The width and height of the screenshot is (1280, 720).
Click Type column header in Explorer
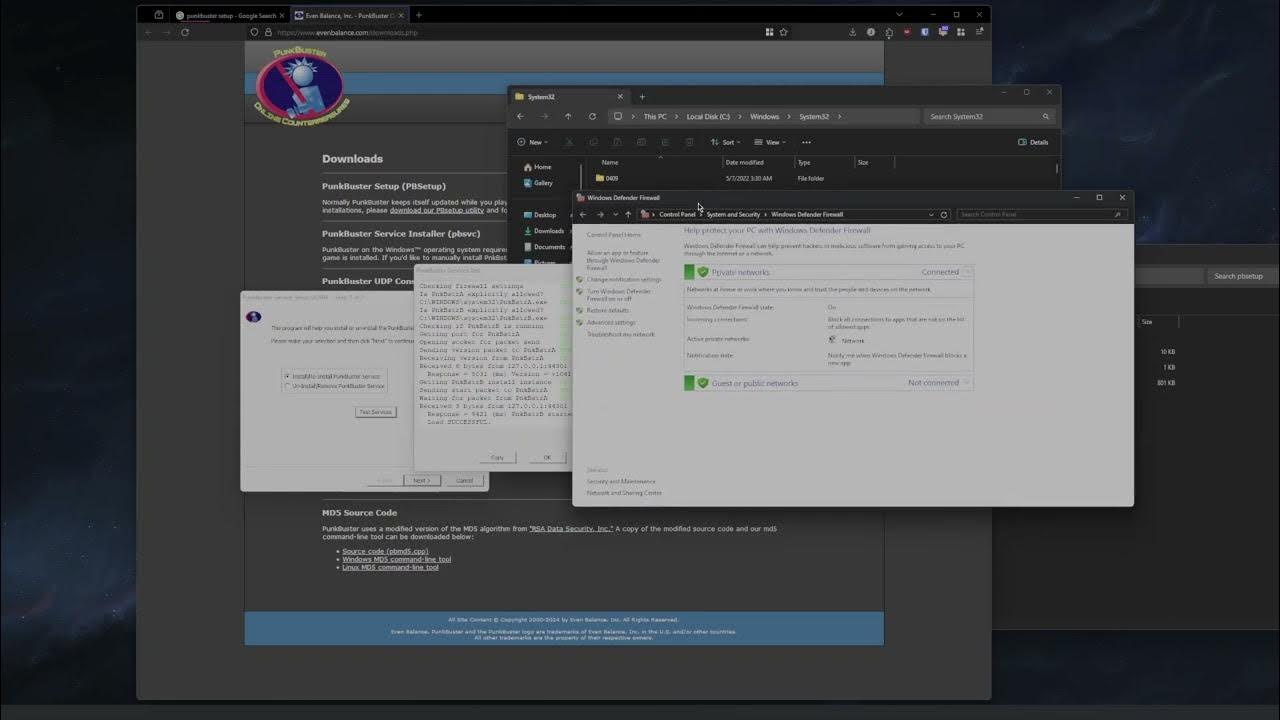point(804,162)
